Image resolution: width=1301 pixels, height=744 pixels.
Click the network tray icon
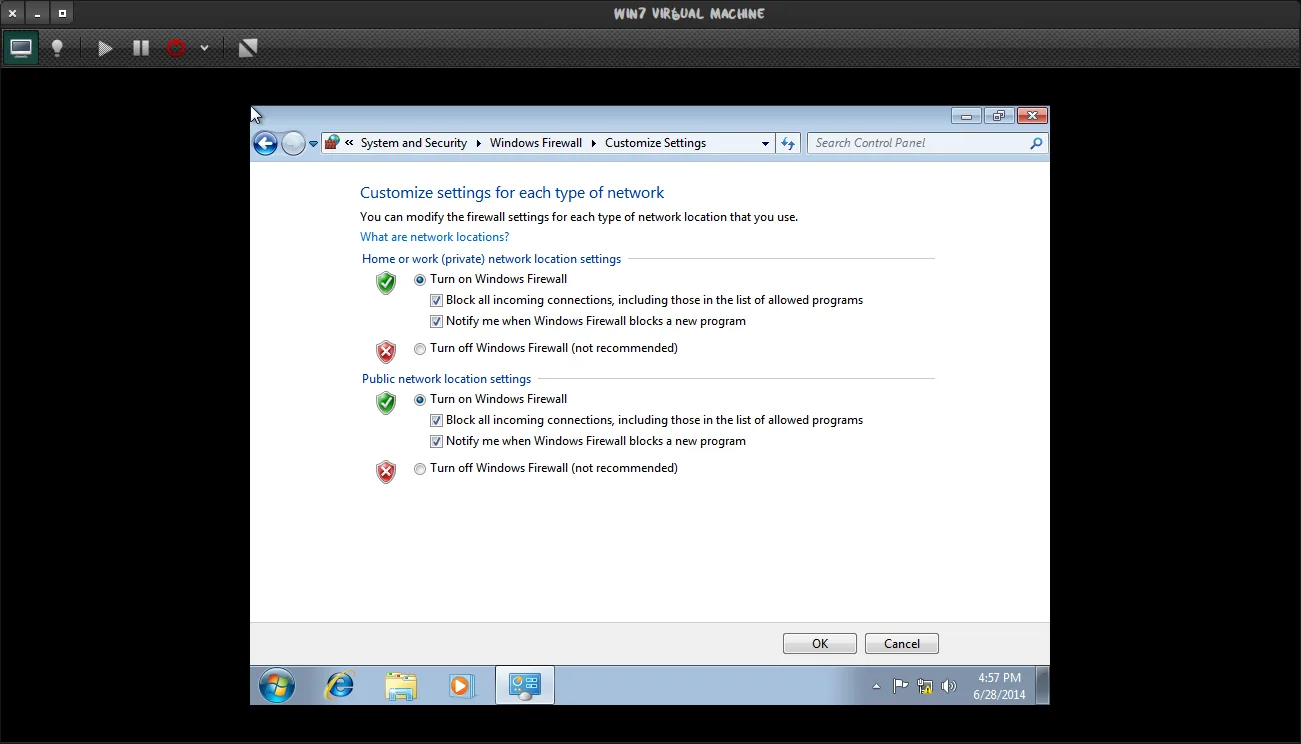925,686
